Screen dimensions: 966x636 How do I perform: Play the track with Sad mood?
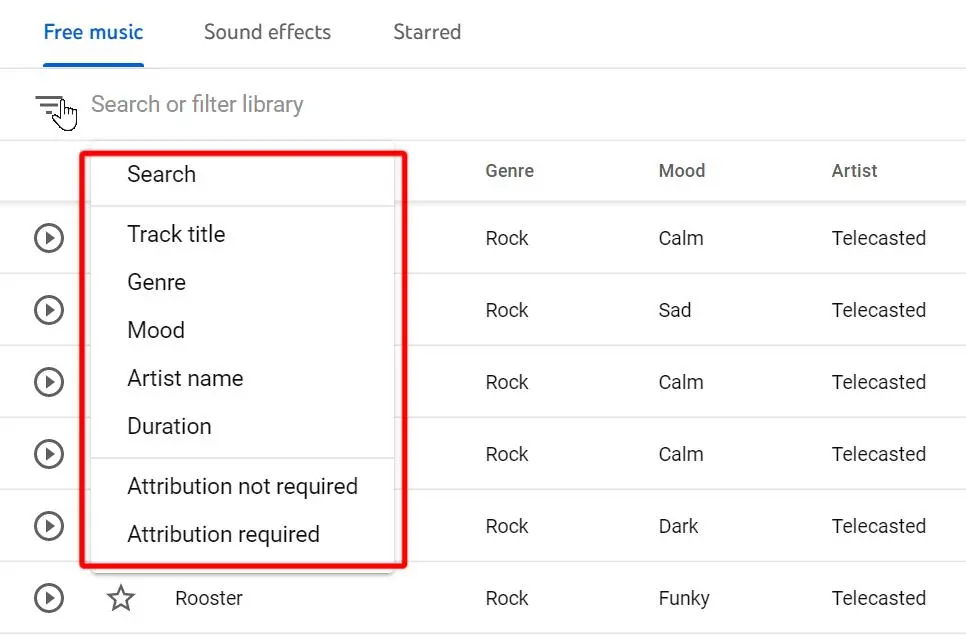point(48,310)
